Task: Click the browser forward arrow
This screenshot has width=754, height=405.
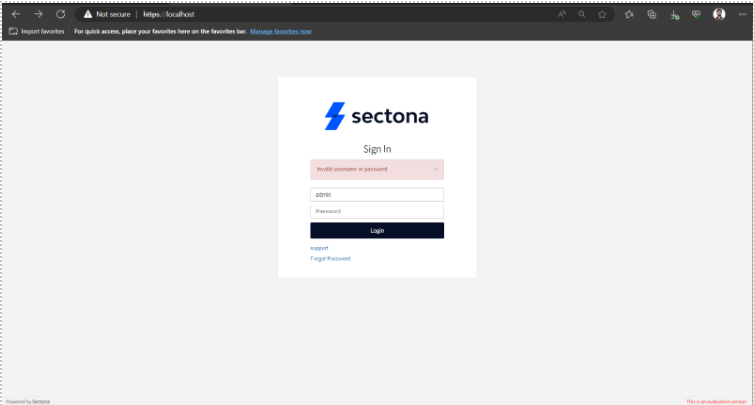Action: (38, 15)
